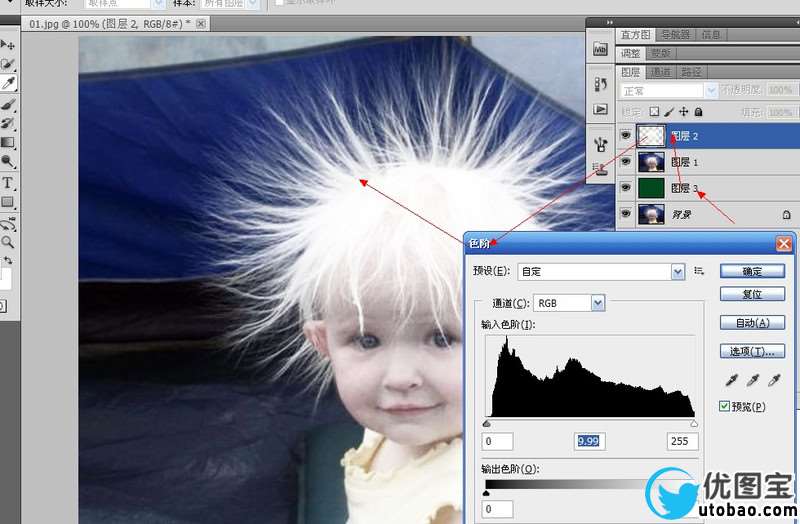Image resolution: width=800 pixels, height=524 pixels.
Task: Select the Rectangle shape tool
Action: (x=7, y=202)
